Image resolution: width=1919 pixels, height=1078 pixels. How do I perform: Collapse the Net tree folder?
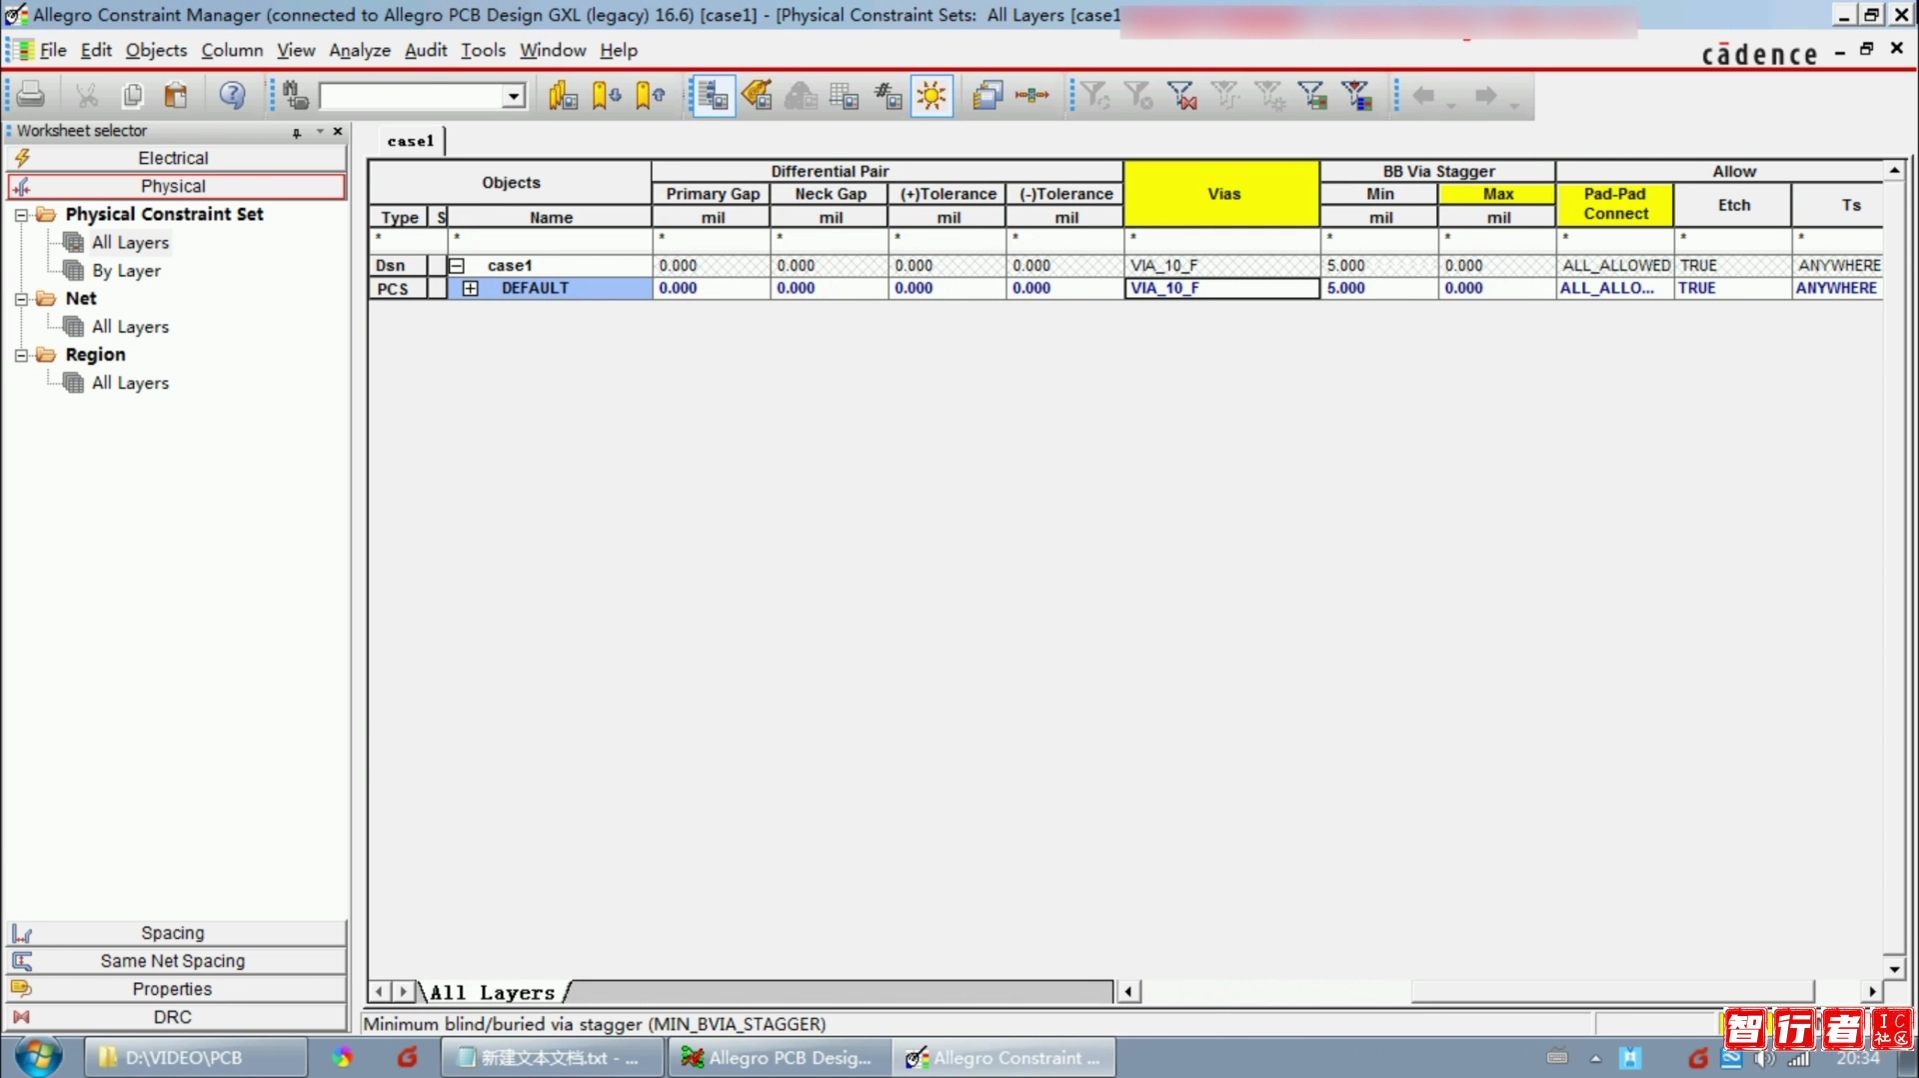[21, 299]
